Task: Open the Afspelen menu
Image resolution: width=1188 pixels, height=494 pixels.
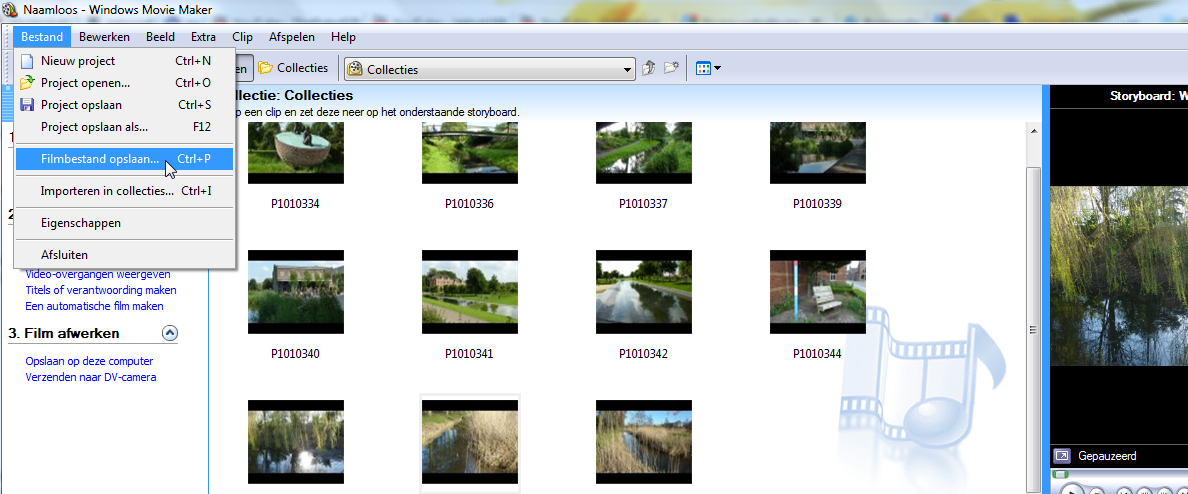Action: (291, 37)
